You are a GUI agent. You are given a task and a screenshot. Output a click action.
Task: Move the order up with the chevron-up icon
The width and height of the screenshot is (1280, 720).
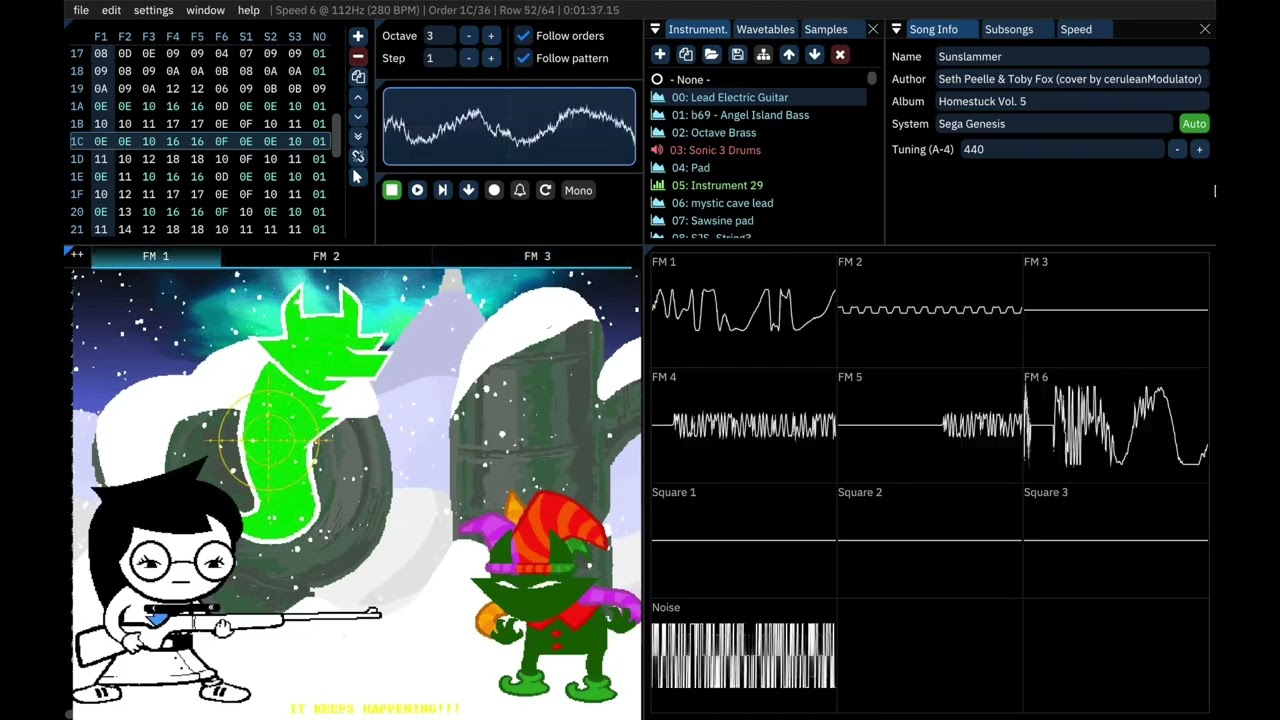click(358, 97)
